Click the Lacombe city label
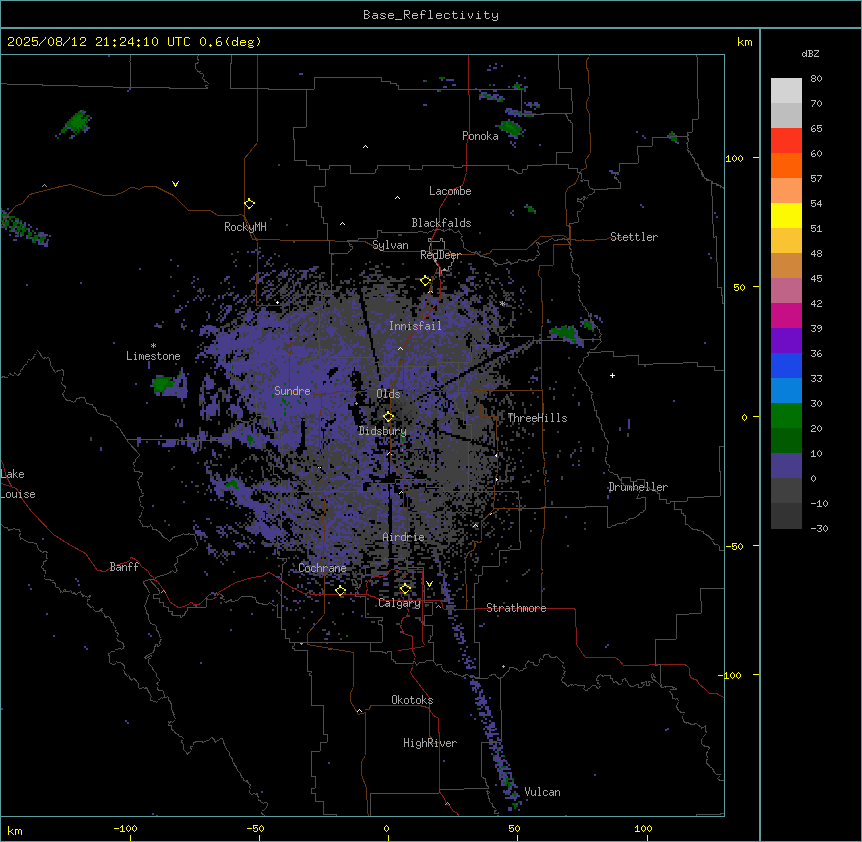The height and width of the screenshot is (842, 862). [450, 191]
